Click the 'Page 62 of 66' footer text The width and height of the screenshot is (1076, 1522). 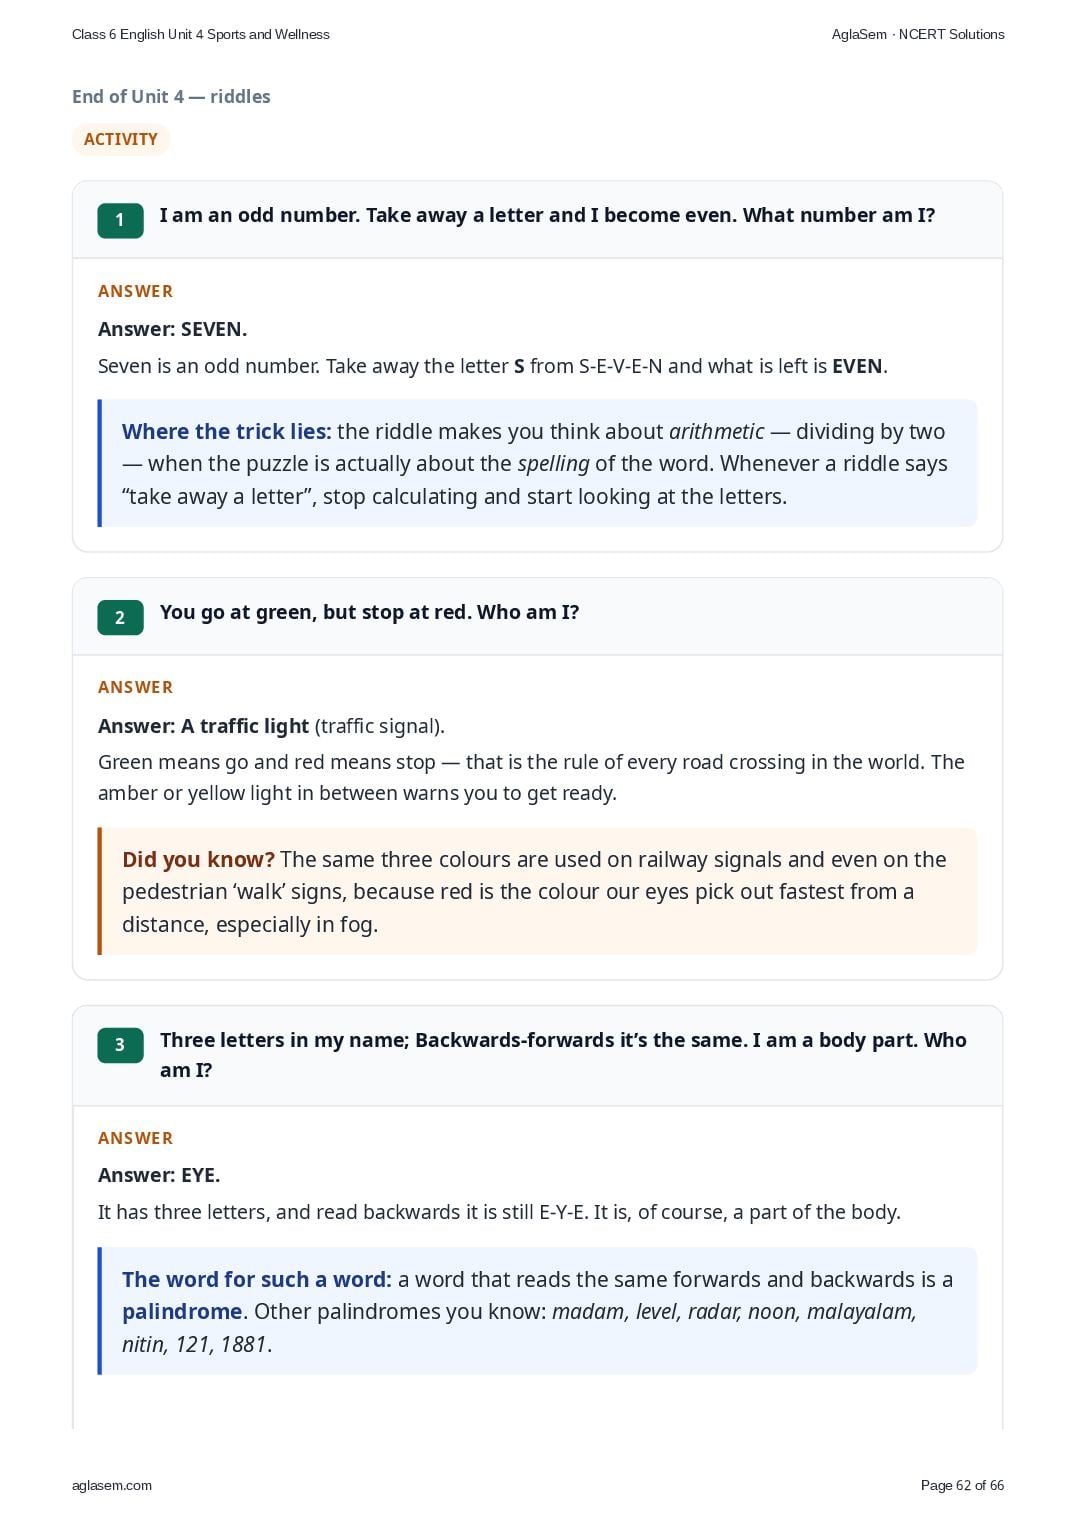(x=962, y=1485)
